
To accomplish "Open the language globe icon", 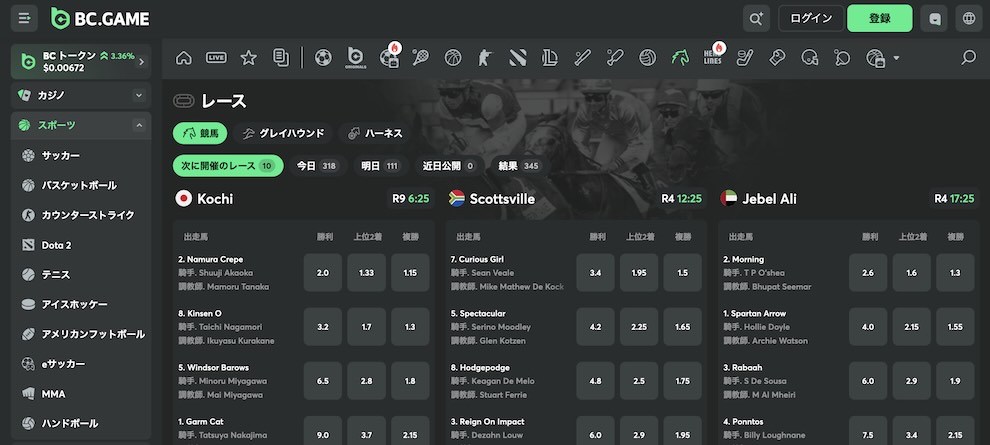I will tap(969, 18).
